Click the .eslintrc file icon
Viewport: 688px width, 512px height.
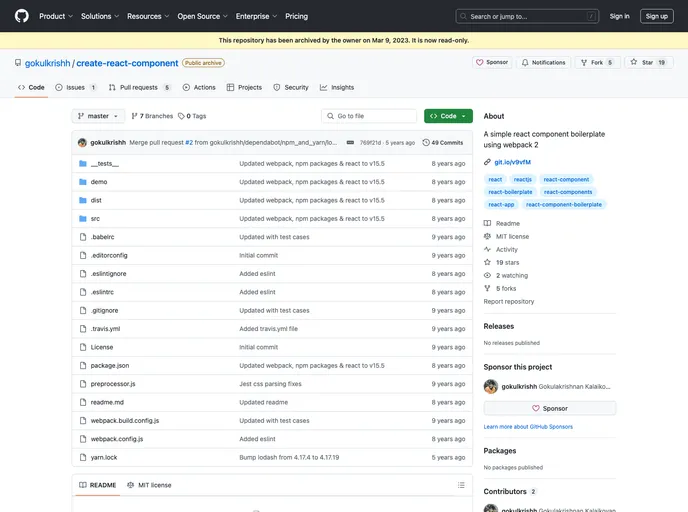(x=82, y=292)
